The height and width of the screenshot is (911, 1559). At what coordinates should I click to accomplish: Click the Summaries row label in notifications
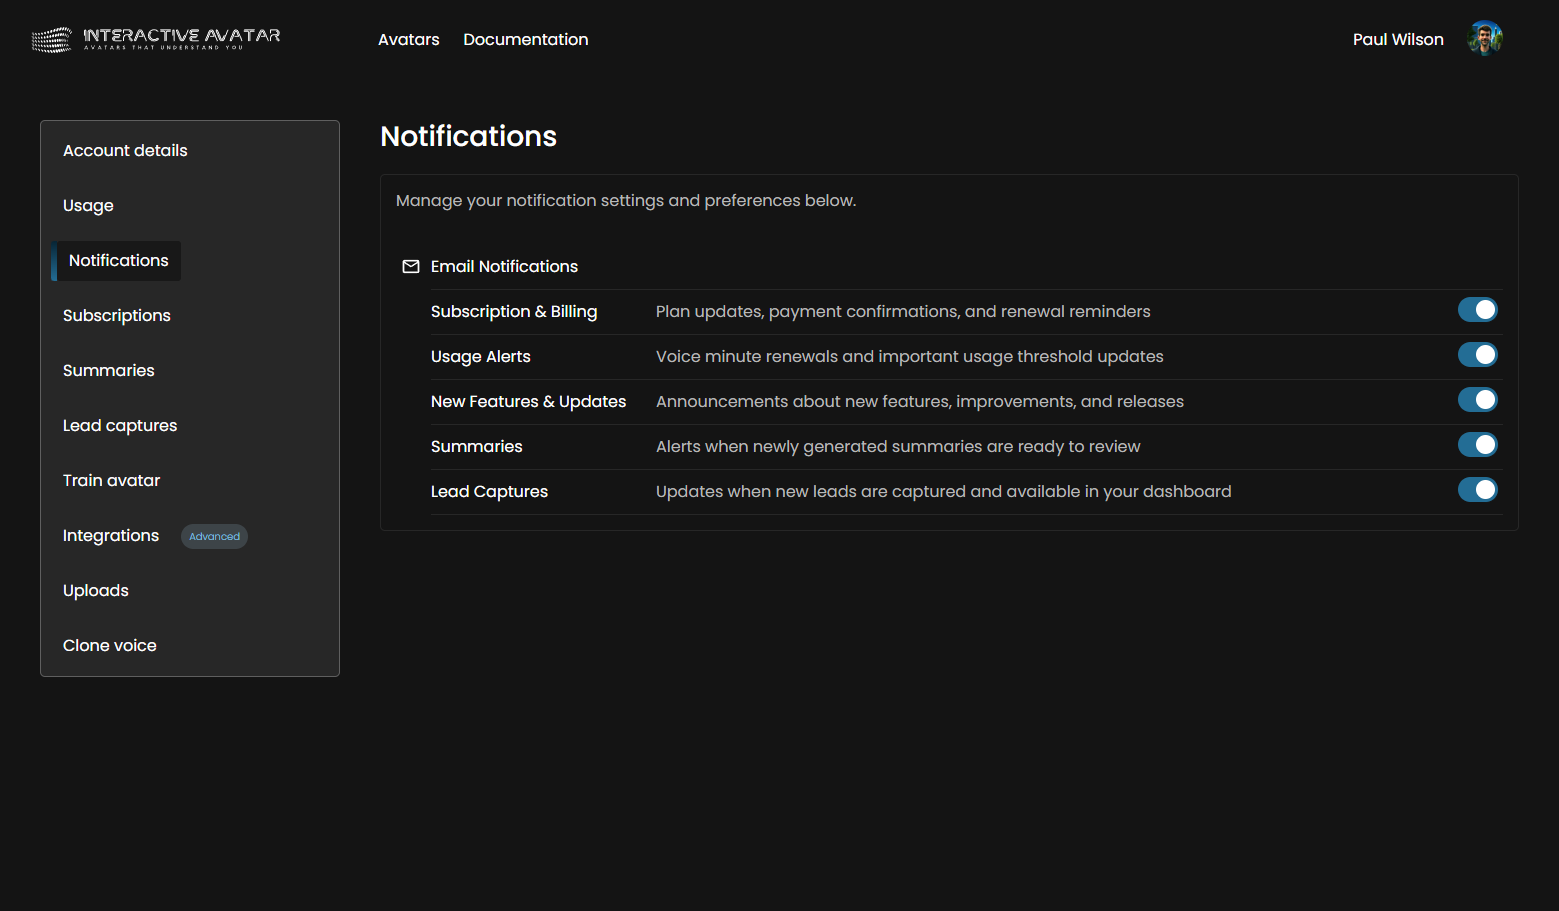(477, 446)
